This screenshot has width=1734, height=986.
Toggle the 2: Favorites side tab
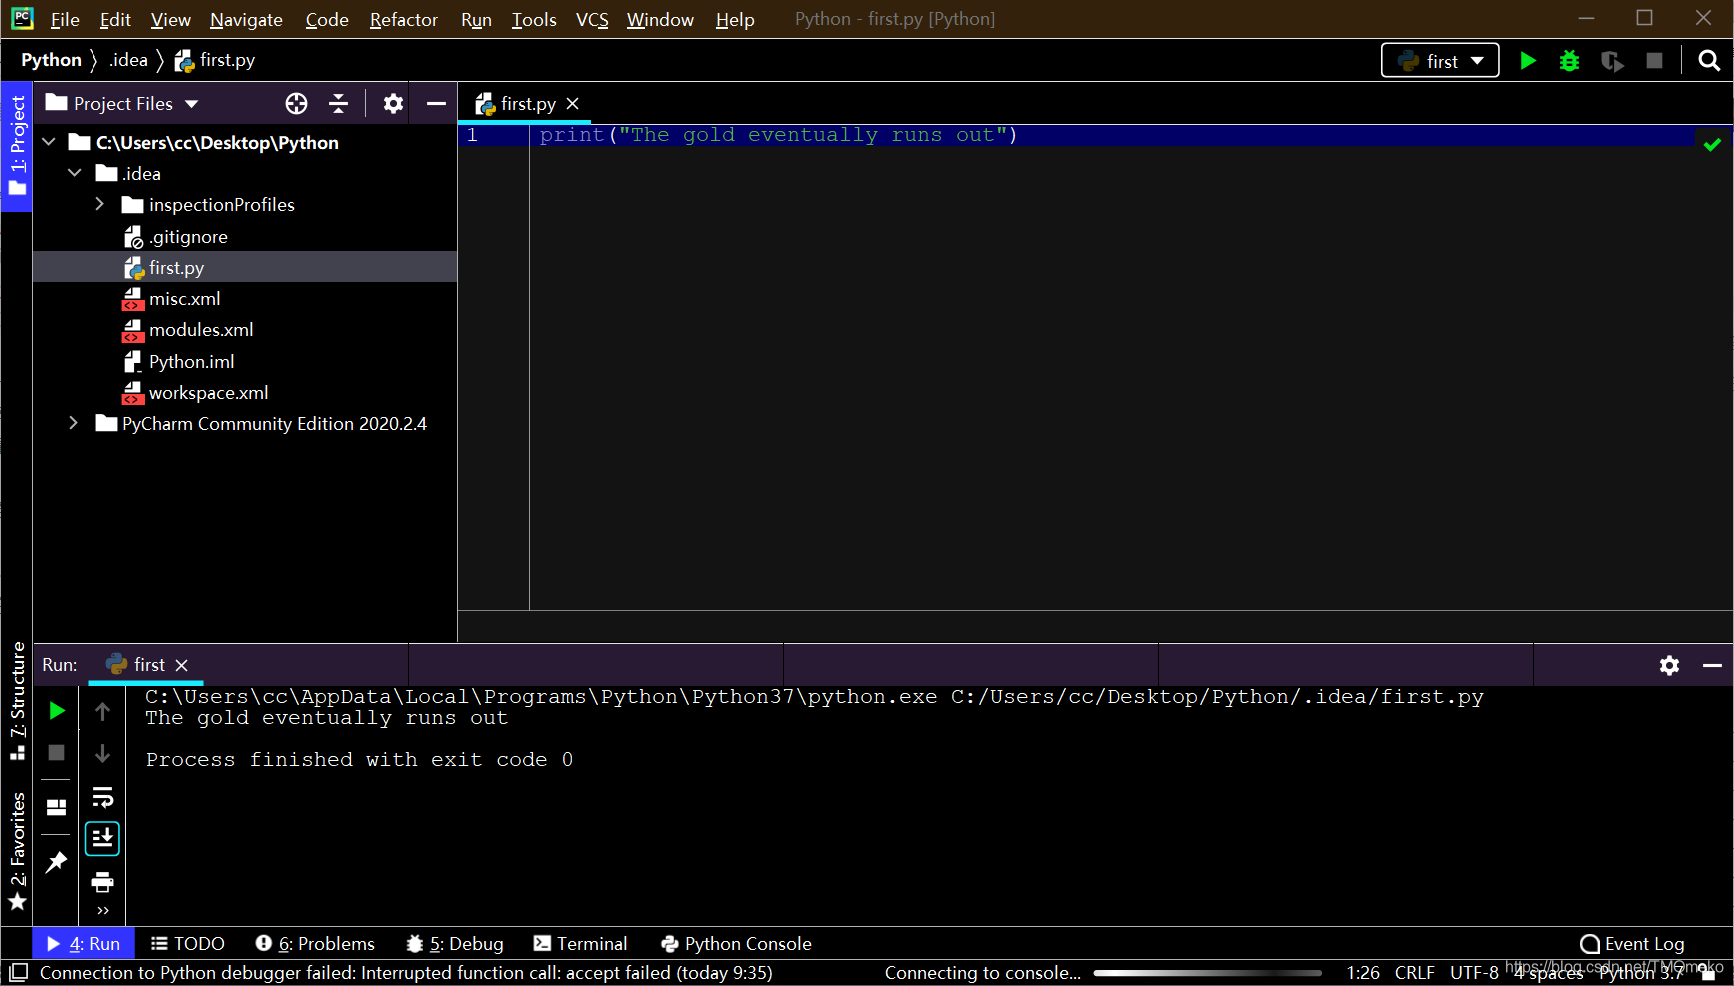17,851
